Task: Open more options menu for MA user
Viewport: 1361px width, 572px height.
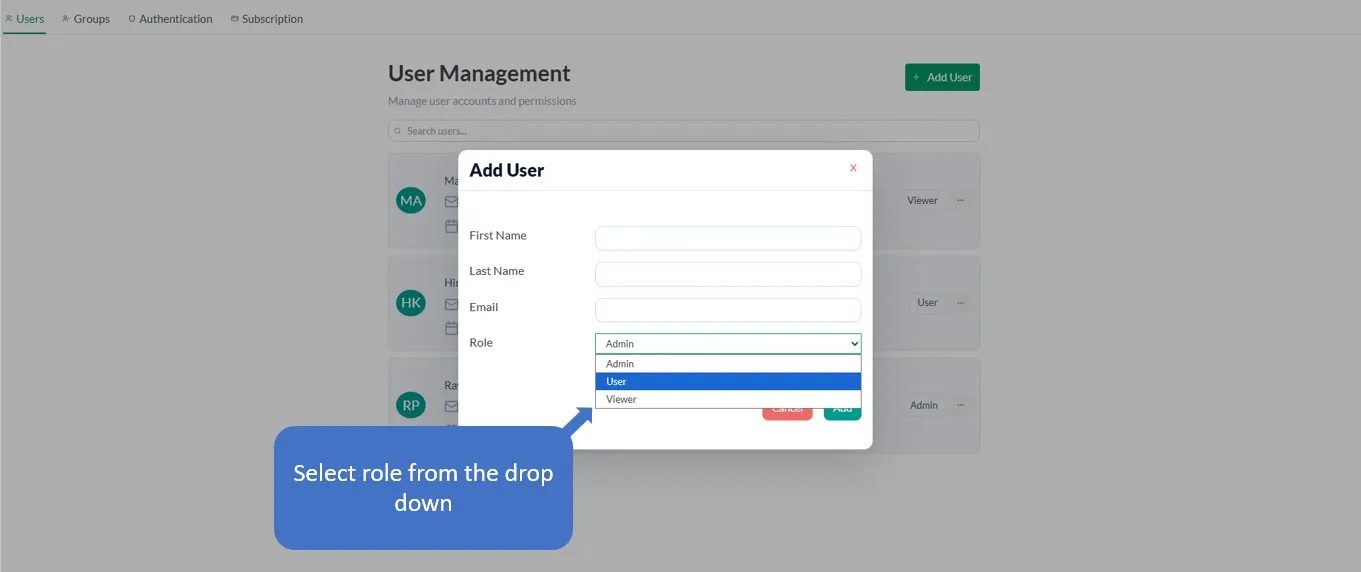Action: pos(961,200)
